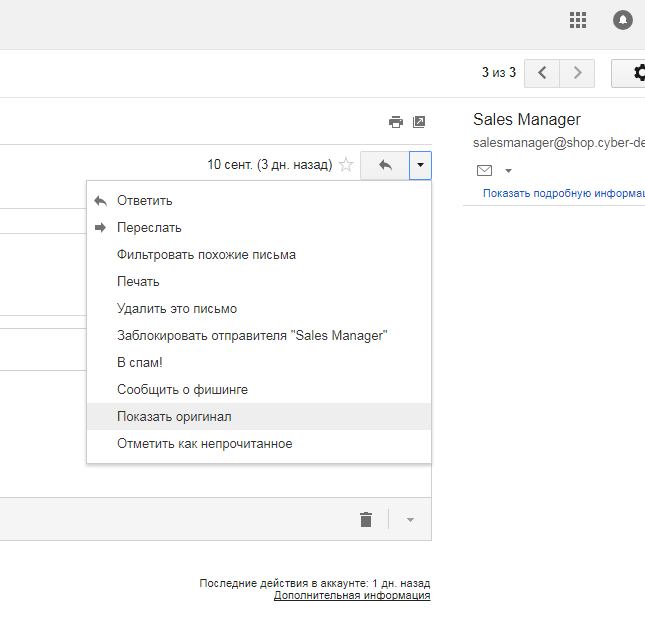Select "Показать оригинал" from the menu
645x623 pixels.
[x=174, y=416]
